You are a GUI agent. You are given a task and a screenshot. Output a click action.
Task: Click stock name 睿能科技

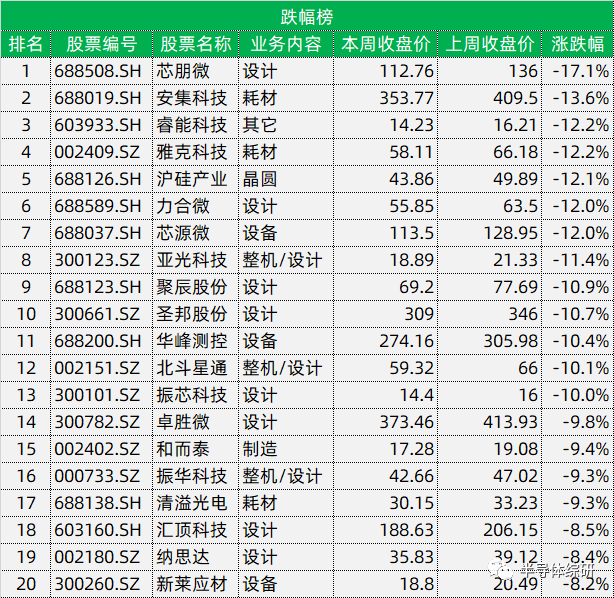(x=191, y=125)
